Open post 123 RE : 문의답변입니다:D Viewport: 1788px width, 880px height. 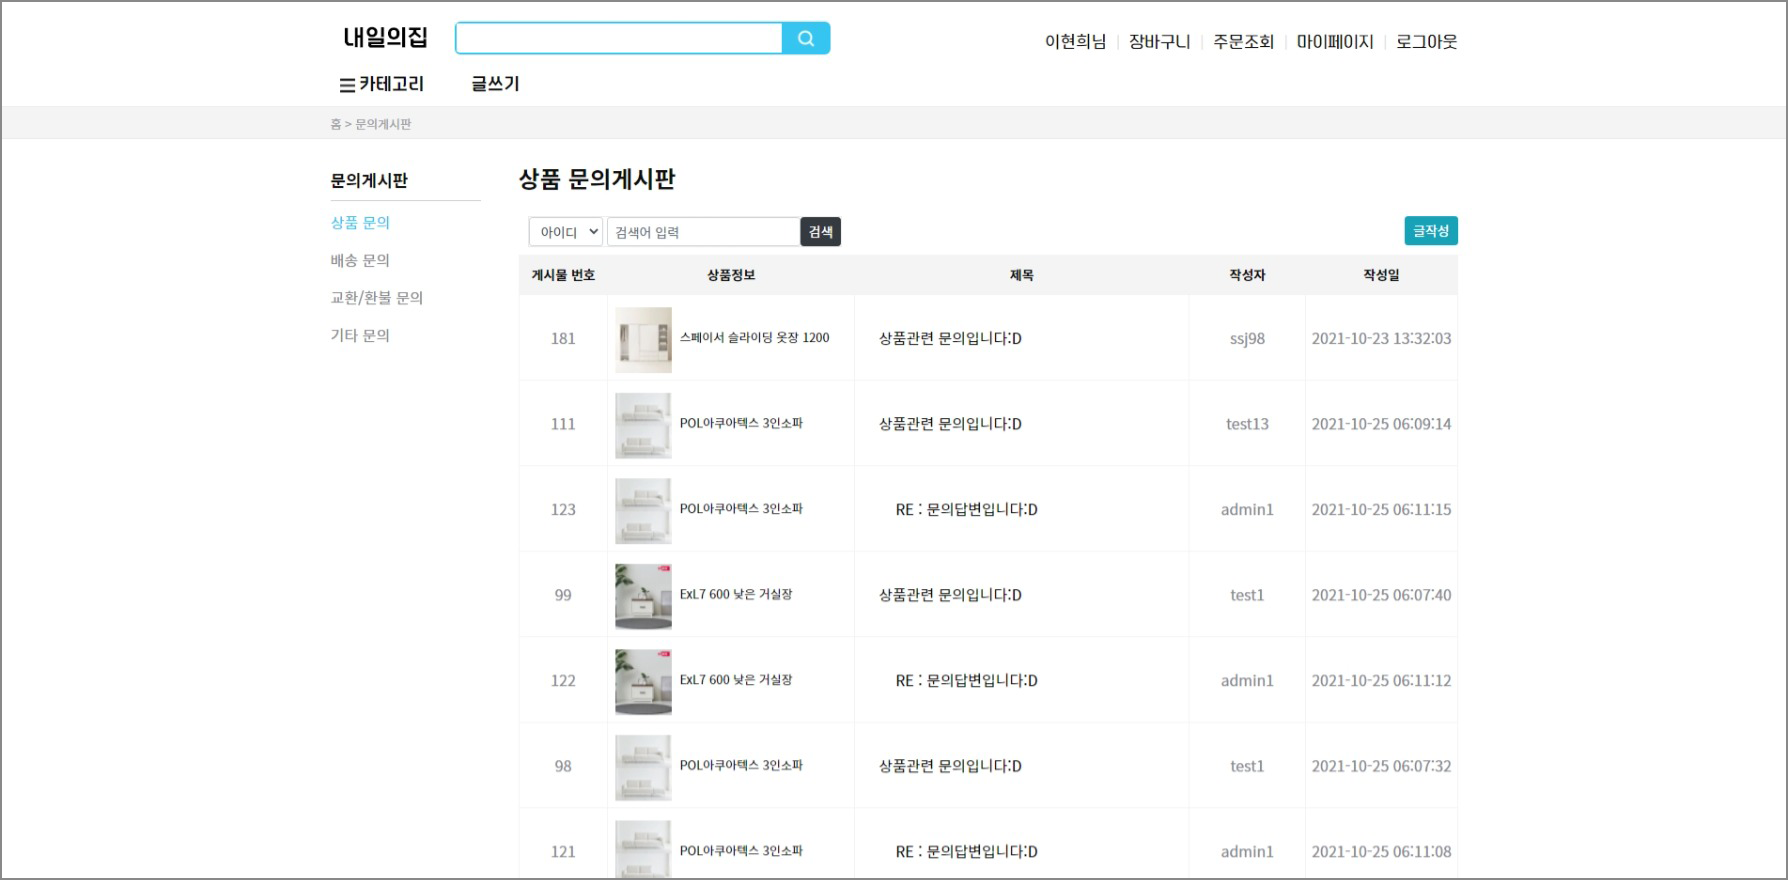pos(966,510)
